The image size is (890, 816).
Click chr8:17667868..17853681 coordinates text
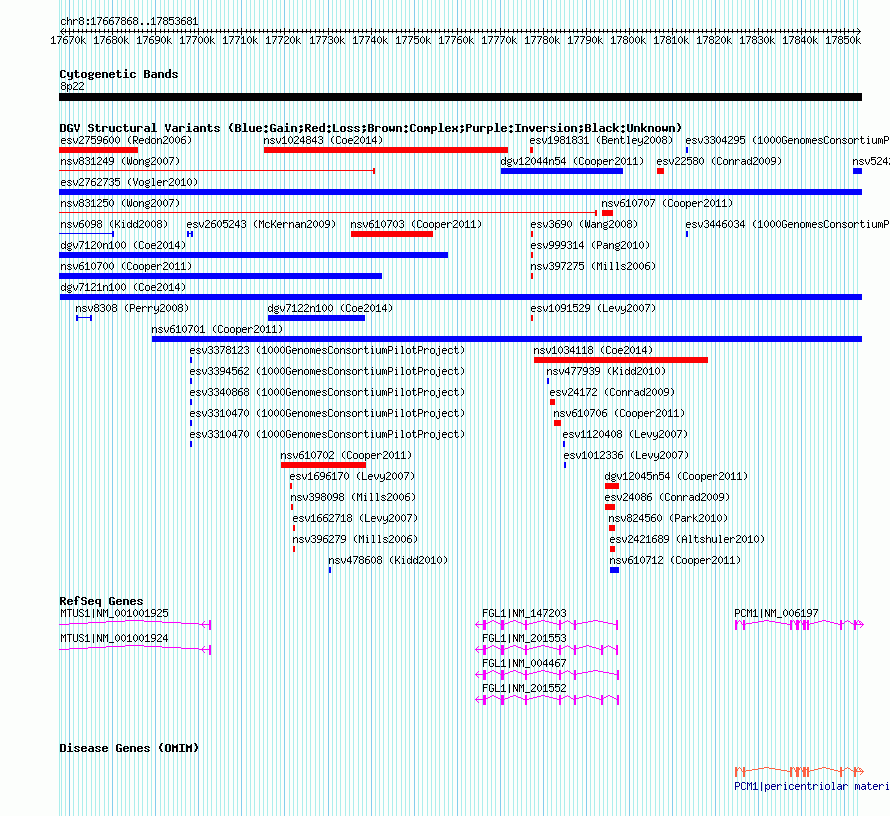[129, 22]
